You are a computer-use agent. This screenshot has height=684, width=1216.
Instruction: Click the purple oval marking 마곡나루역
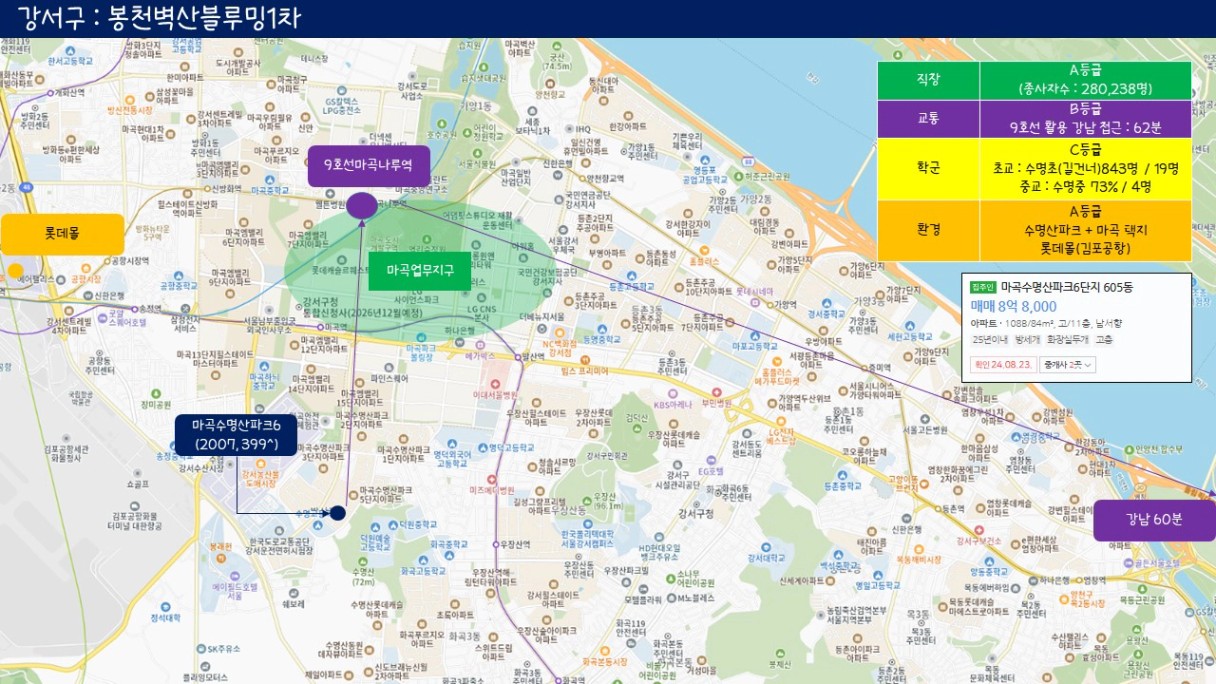click(362, 206)
